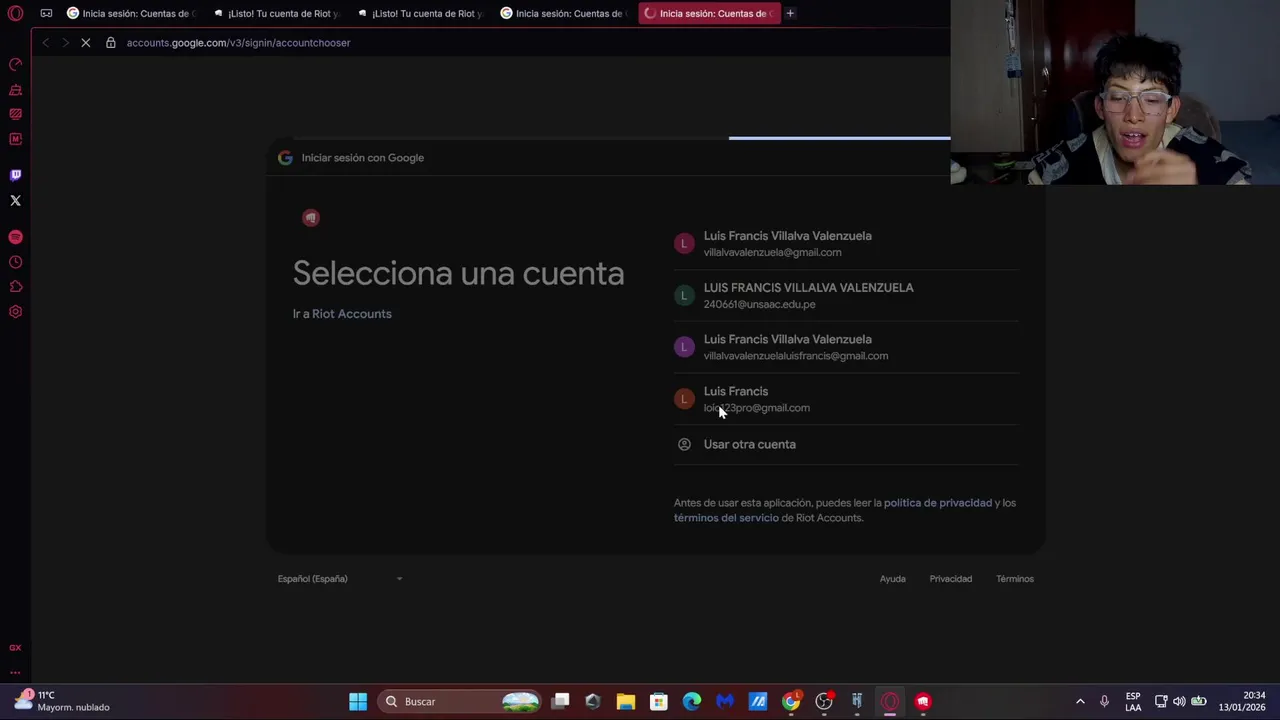Select 'Usar otra cuenta' option
Viewport: 1280px width, 720px height.
846,444
